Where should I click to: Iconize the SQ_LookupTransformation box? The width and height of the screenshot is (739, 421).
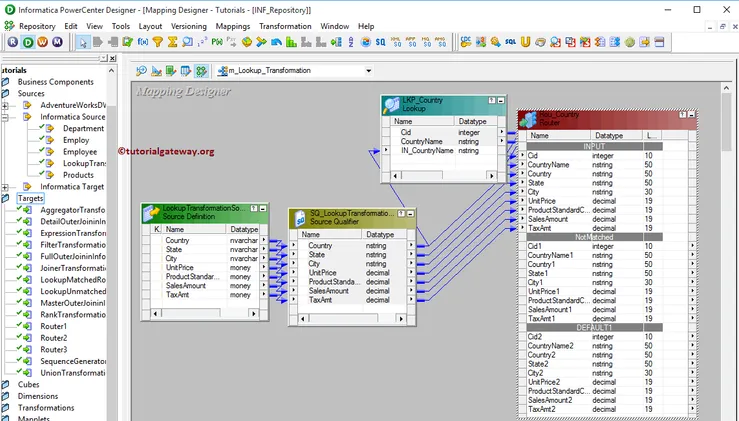(x=411, y=213)
